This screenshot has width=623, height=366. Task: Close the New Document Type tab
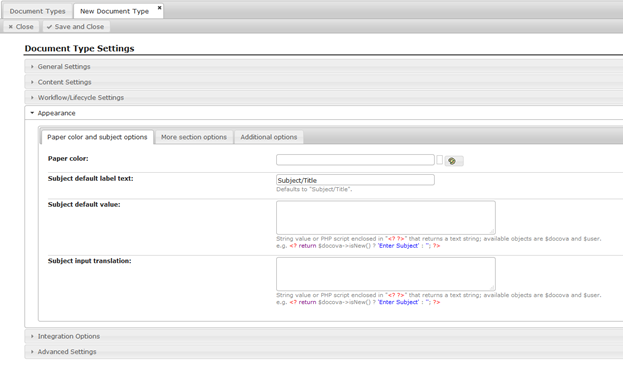coord(159,8)
